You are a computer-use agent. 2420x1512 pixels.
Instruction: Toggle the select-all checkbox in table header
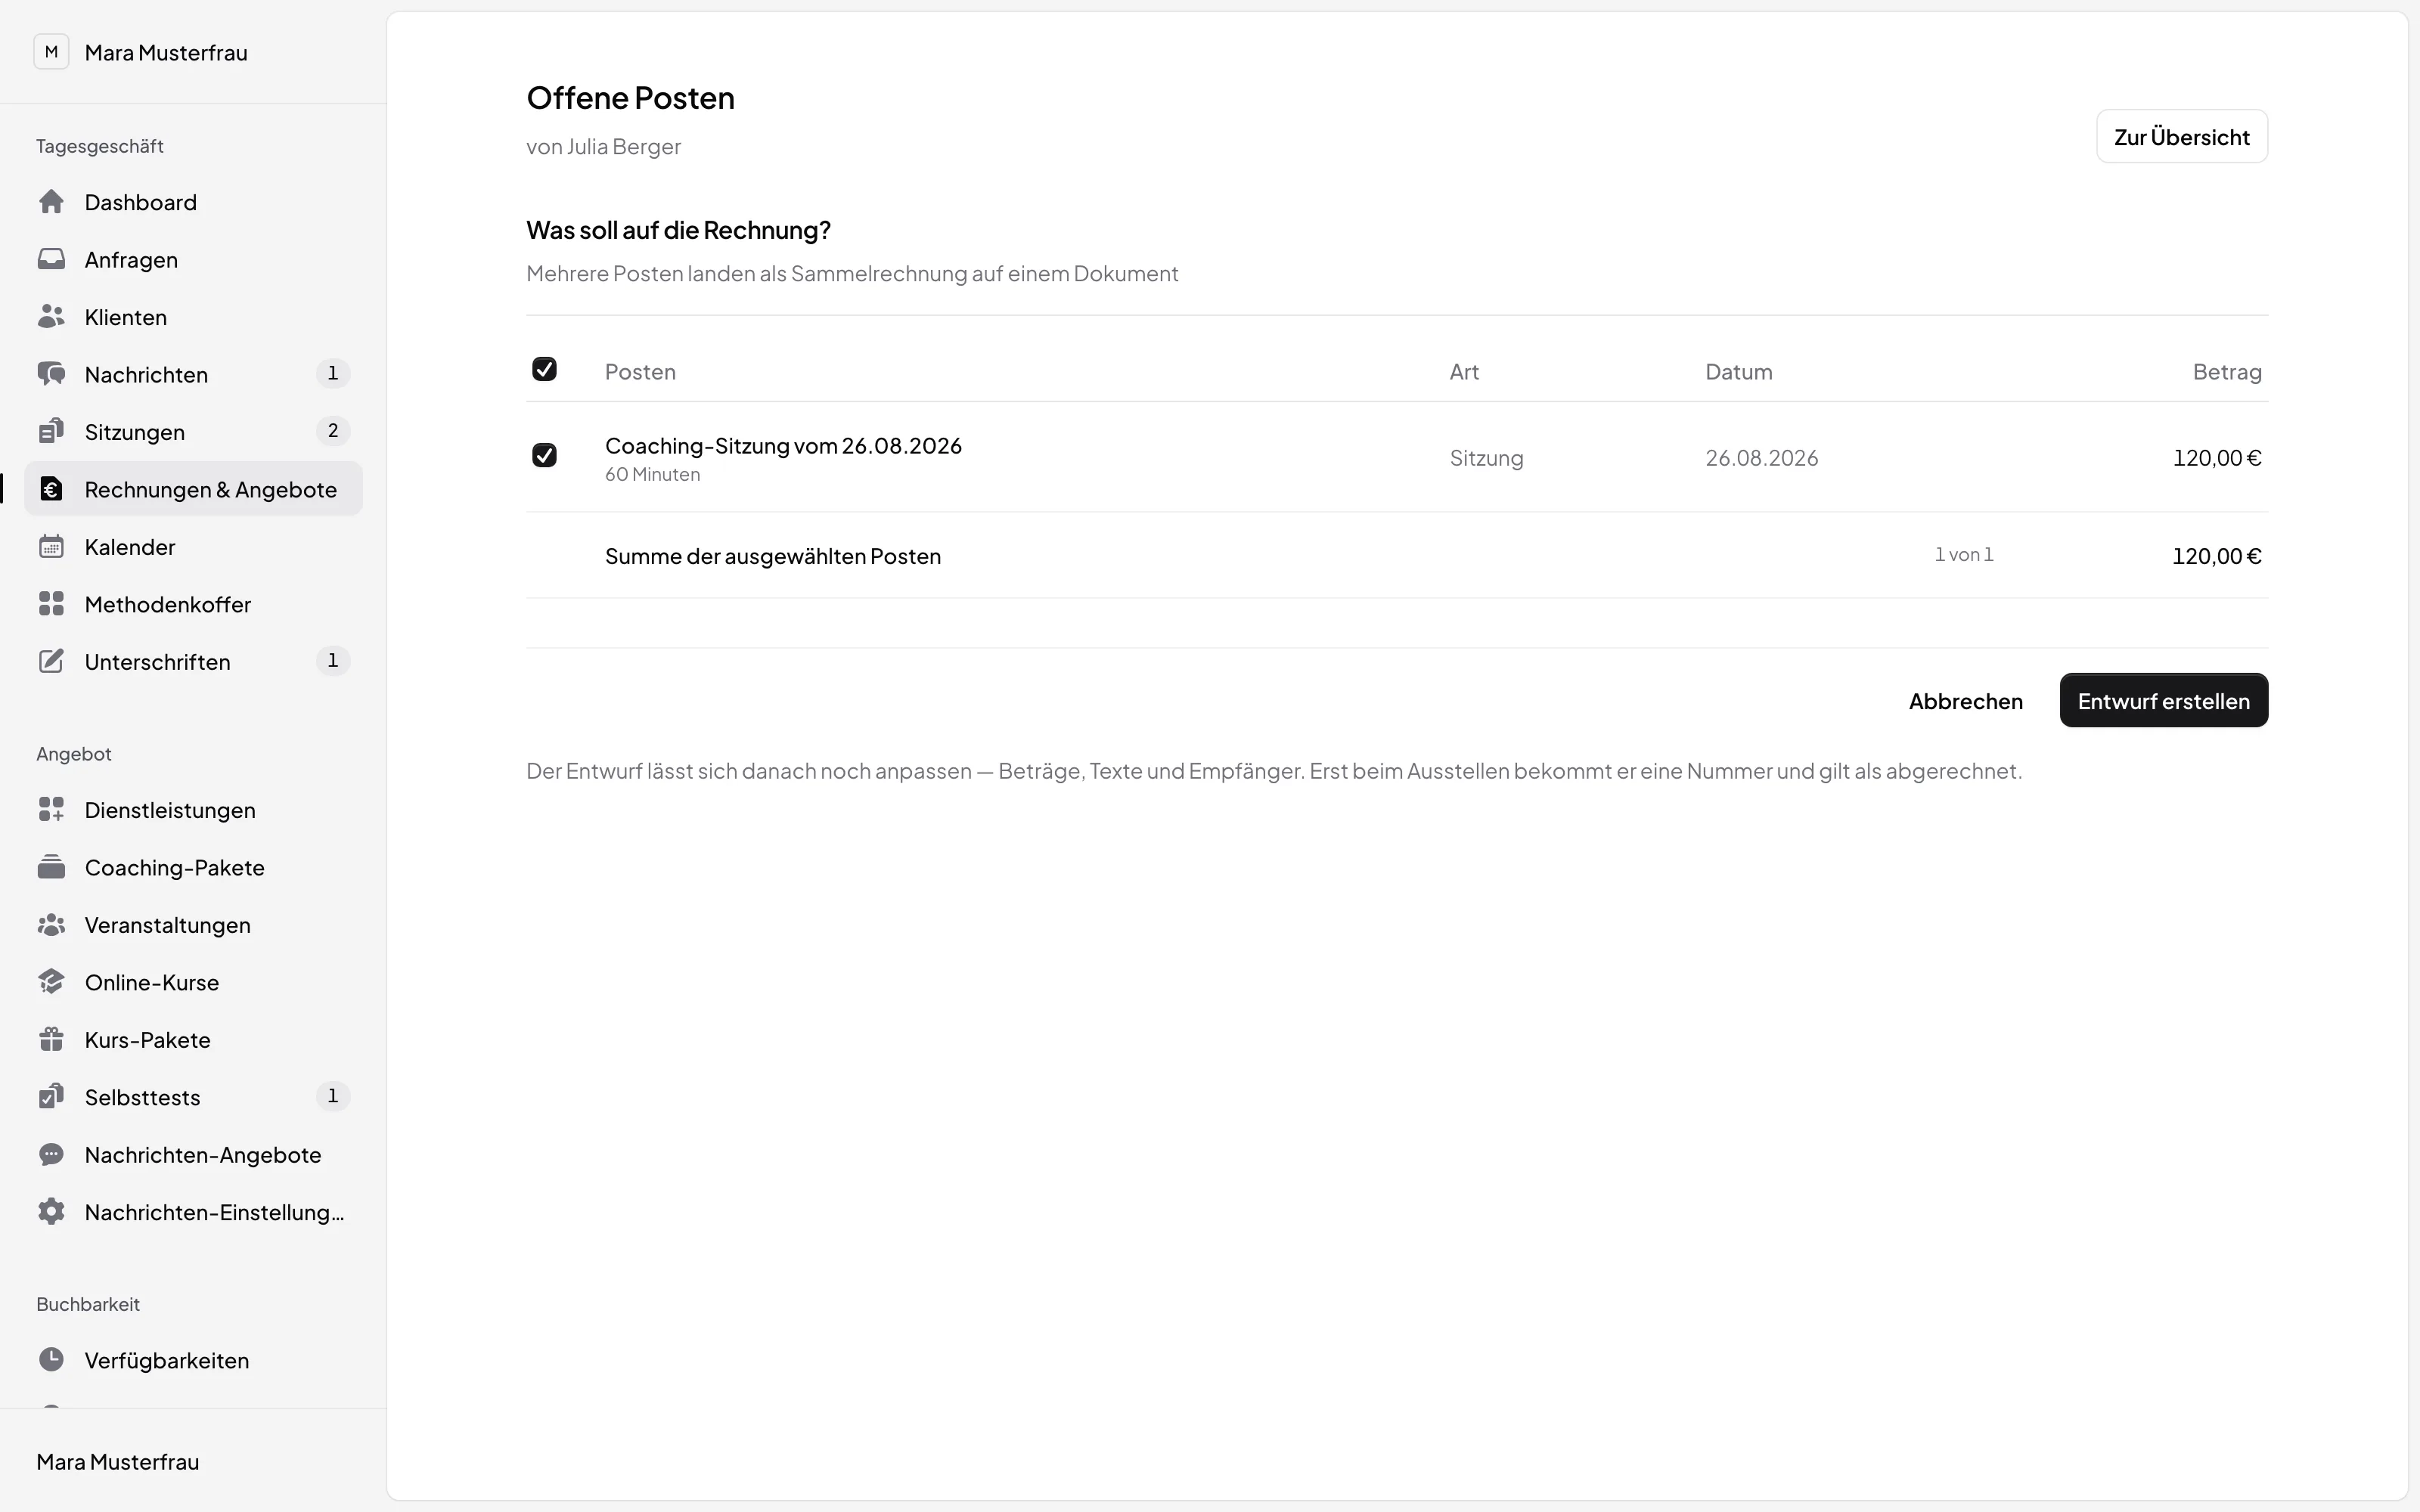[x=544, y=370]
